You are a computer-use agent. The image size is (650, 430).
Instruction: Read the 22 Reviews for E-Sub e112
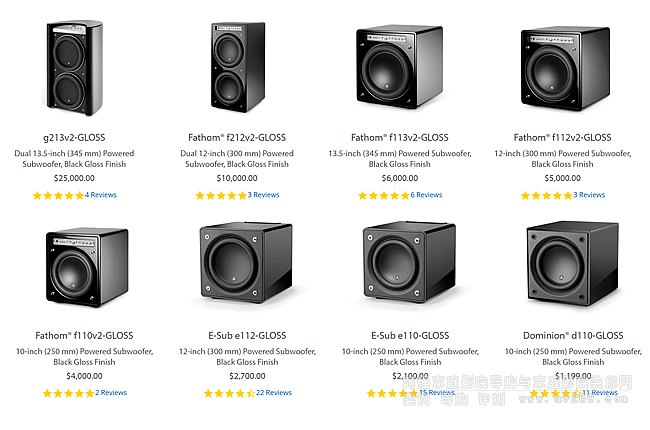pyautogui.click(x=274, y=393)
